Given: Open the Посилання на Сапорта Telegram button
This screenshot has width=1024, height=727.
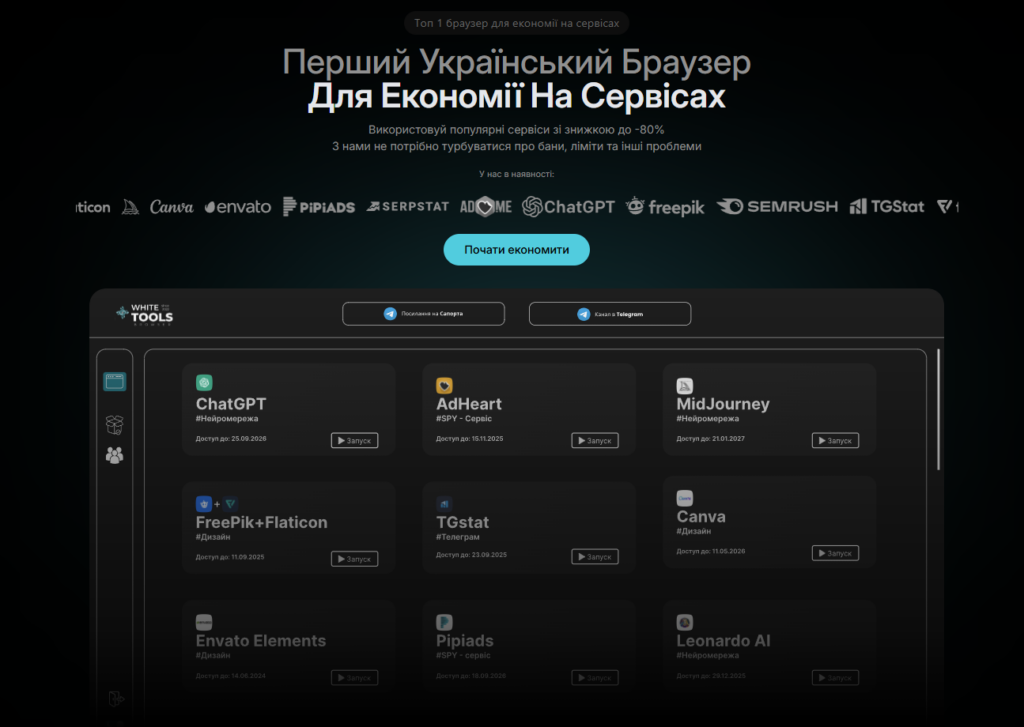Looking at the screenshot, I should pyautogui.click(x=423, y=314).
